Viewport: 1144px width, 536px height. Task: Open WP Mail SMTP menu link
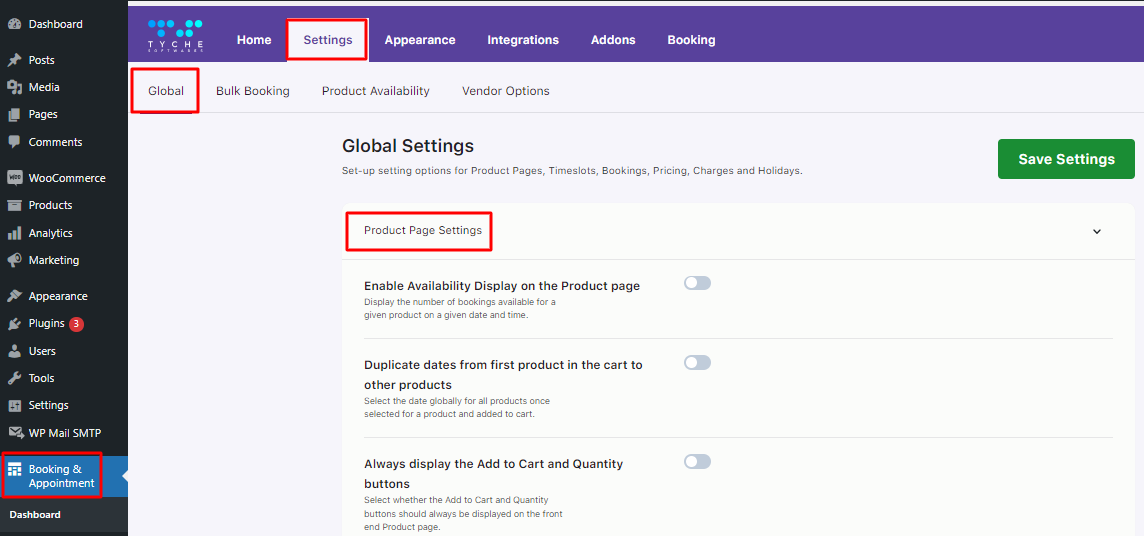63,433
